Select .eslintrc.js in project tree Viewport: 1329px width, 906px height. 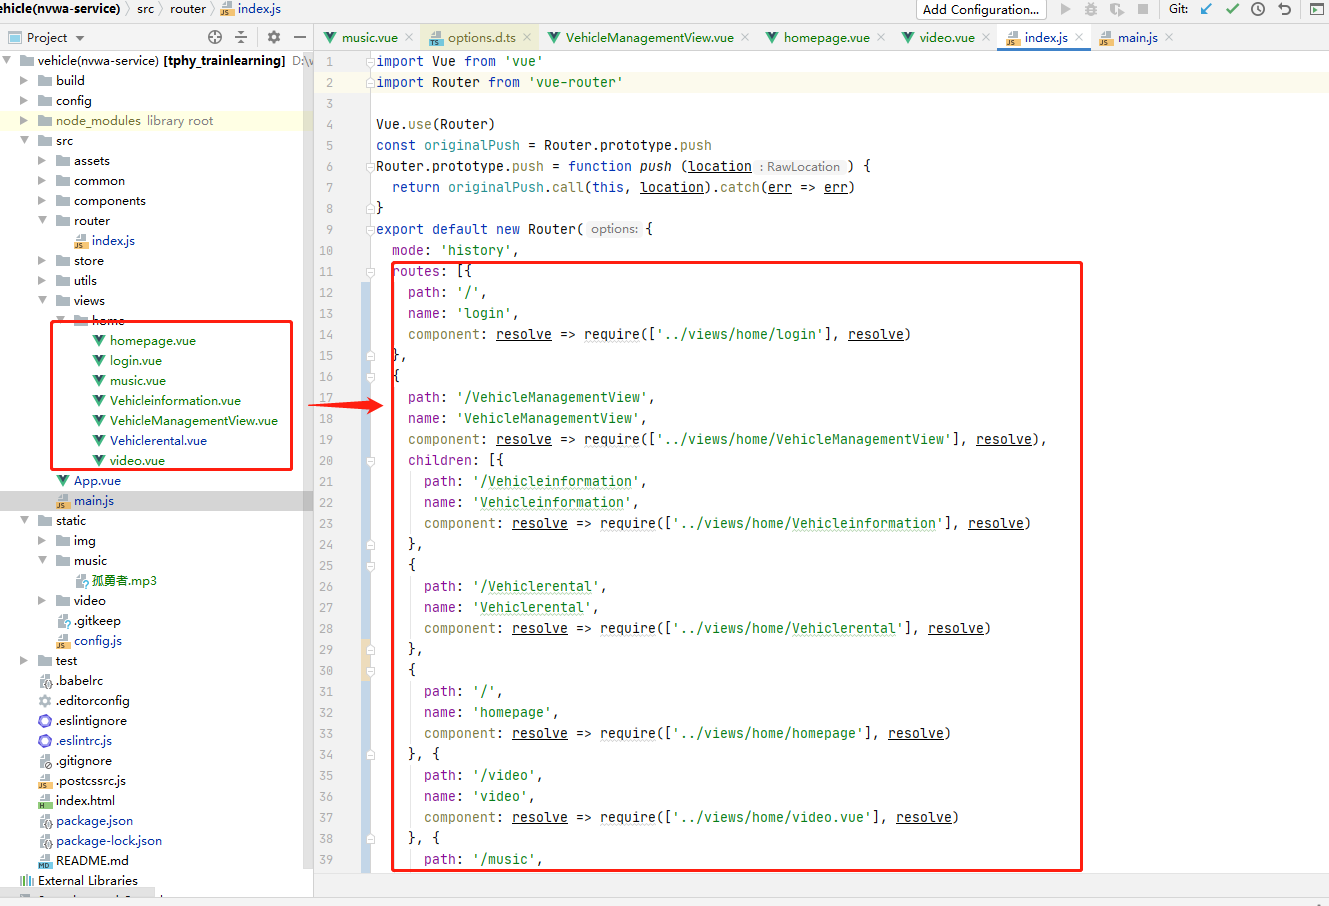click(84, 741)
